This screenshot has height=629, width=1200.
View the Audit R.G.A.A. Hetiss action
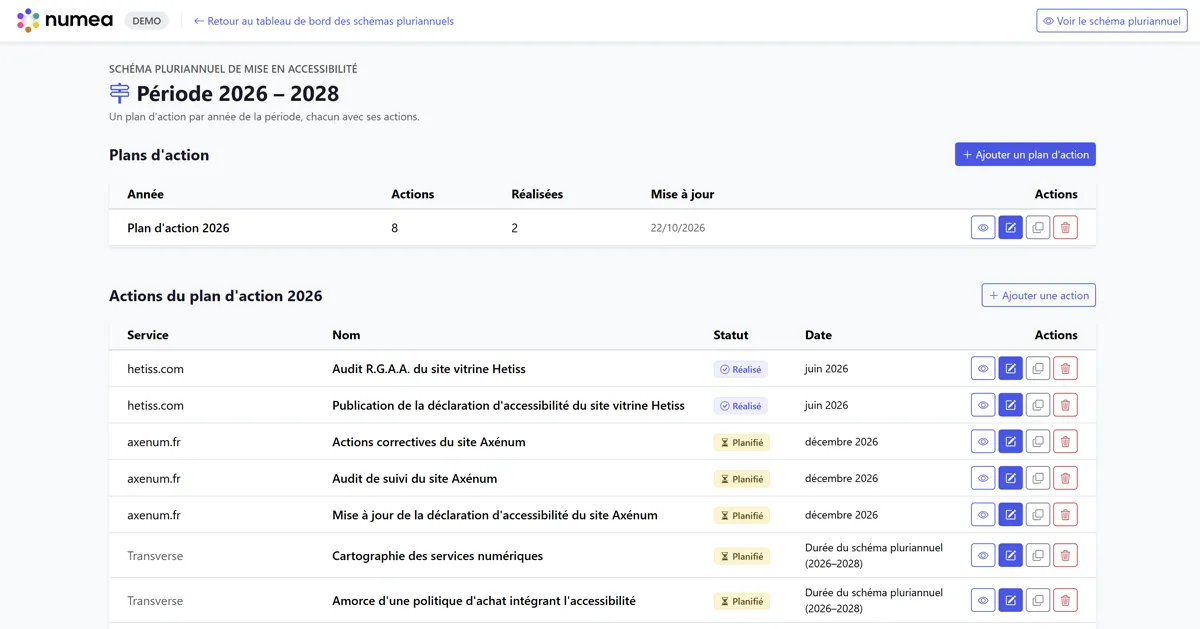click(x=983, y=369)
